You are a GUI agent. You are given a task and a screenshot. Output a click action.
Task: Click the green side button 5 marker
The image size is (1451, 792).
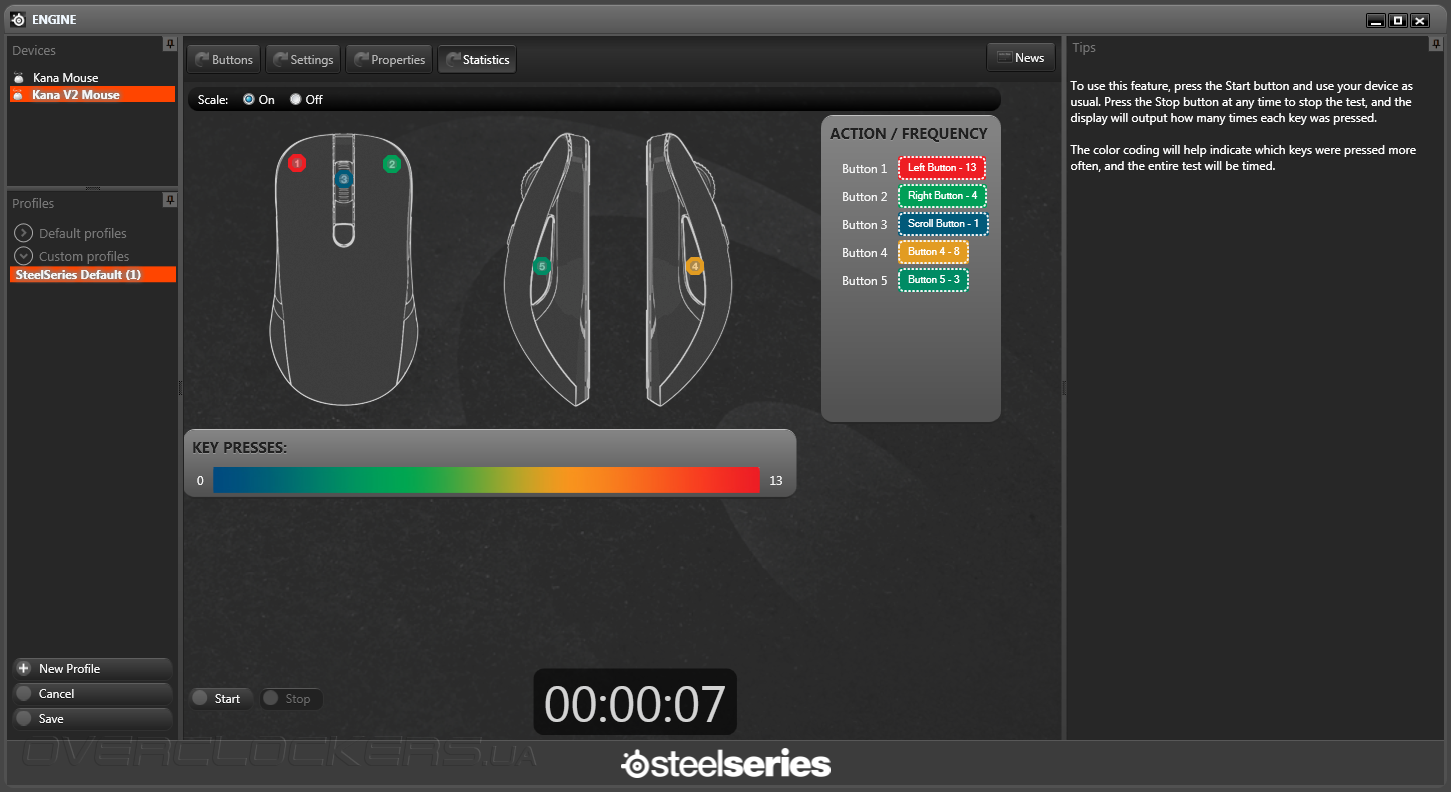click(542, 266)
